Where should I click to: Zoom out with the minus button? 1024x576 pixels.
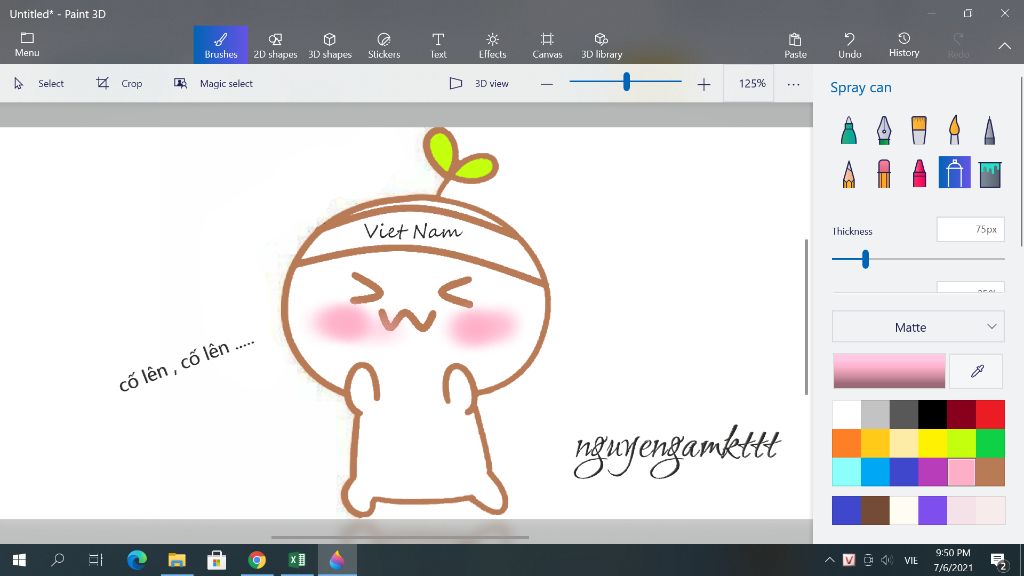tap(547, 84)
